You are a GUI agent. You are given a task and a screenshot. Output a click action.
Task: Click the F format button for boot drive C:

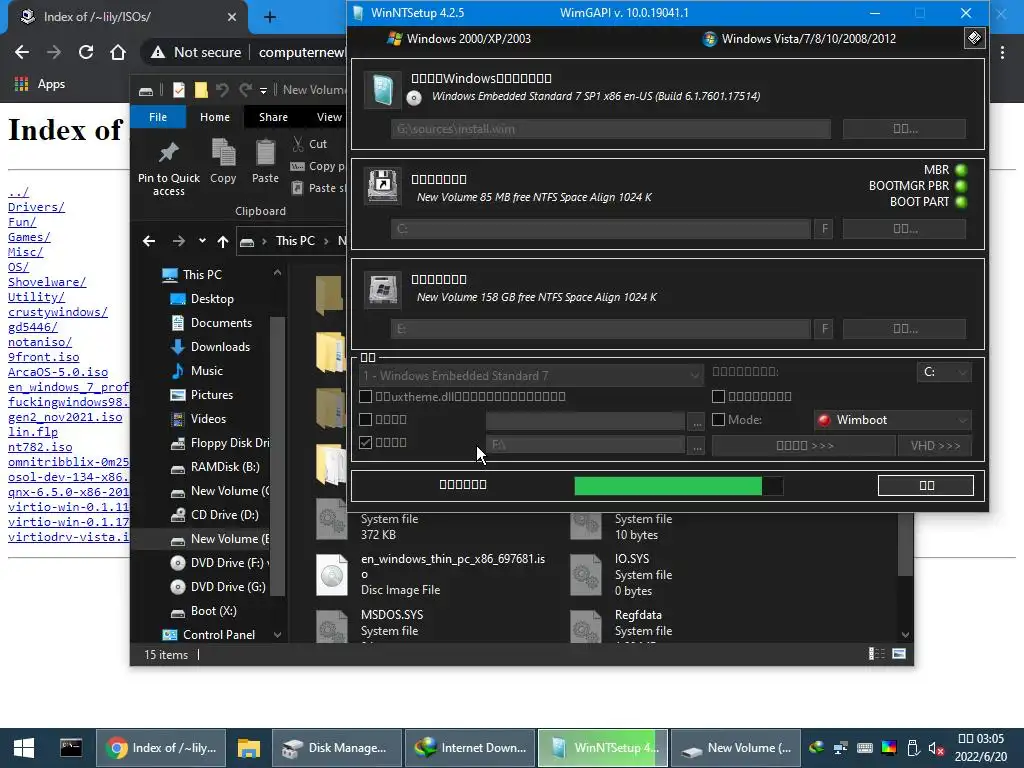(x=824, y=229)
